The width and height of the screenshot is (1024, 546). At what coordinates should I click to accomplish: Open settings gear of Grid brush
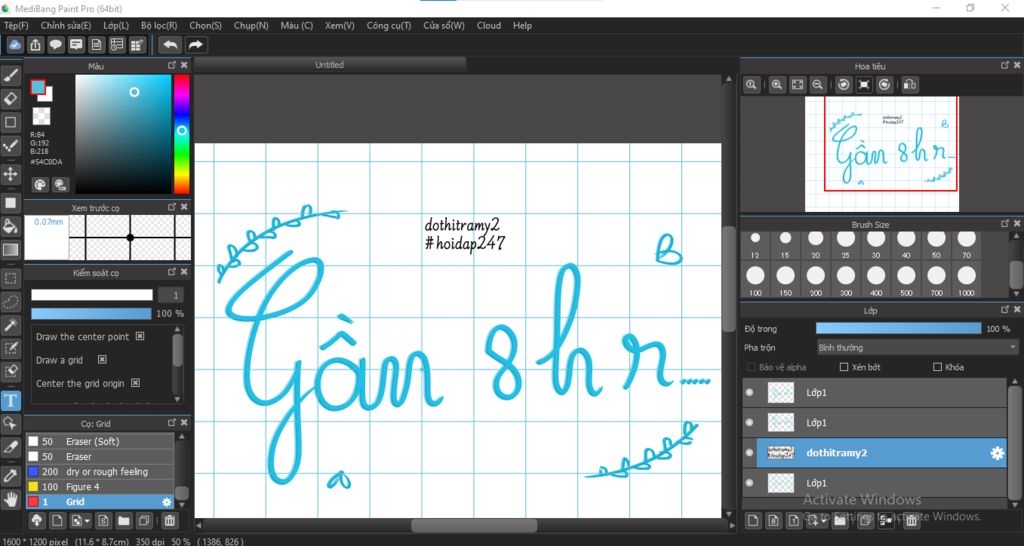click(x=167, y=502)
